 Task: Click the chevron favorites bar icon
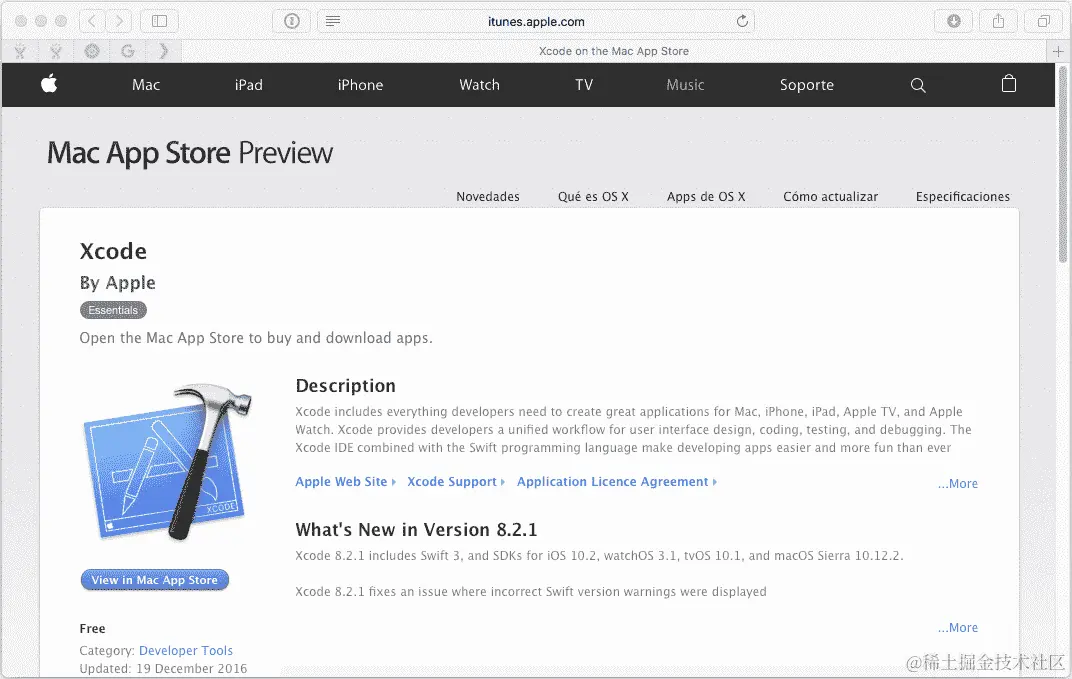[x=163, y=51]
